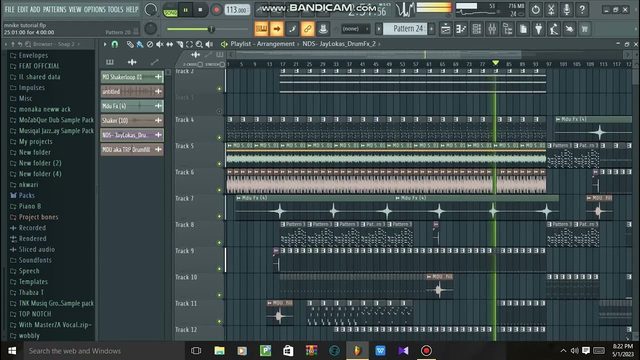Show audio clips in the picker panel
The width and height of the screenshot is (640, 360).
tap(132, 62)
